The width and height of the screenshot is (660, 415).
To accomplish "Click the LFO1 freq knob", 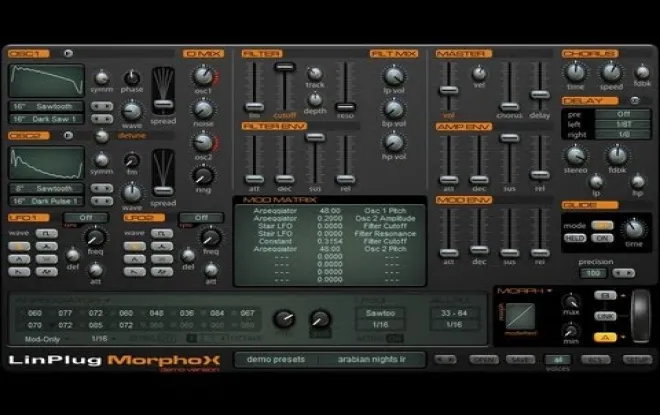I will [96, 237].
